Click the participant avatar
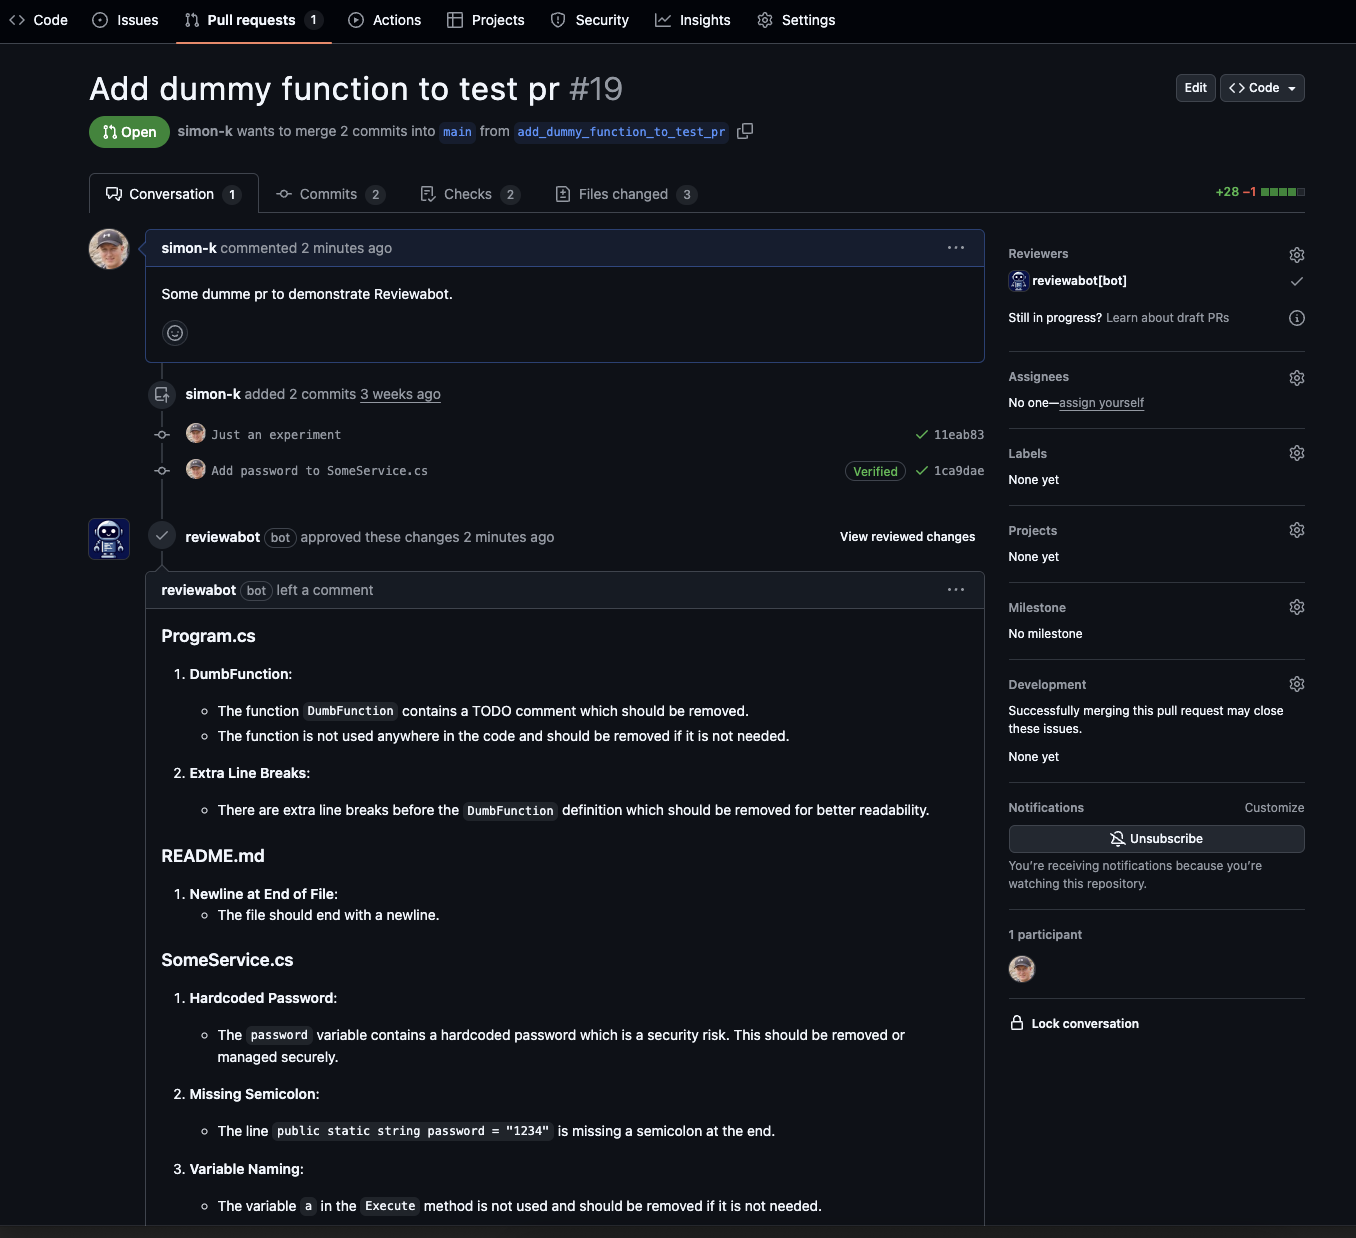Image resolution: width=1356 pixels, height=1238 pixels. click(x=1022, y=969)
